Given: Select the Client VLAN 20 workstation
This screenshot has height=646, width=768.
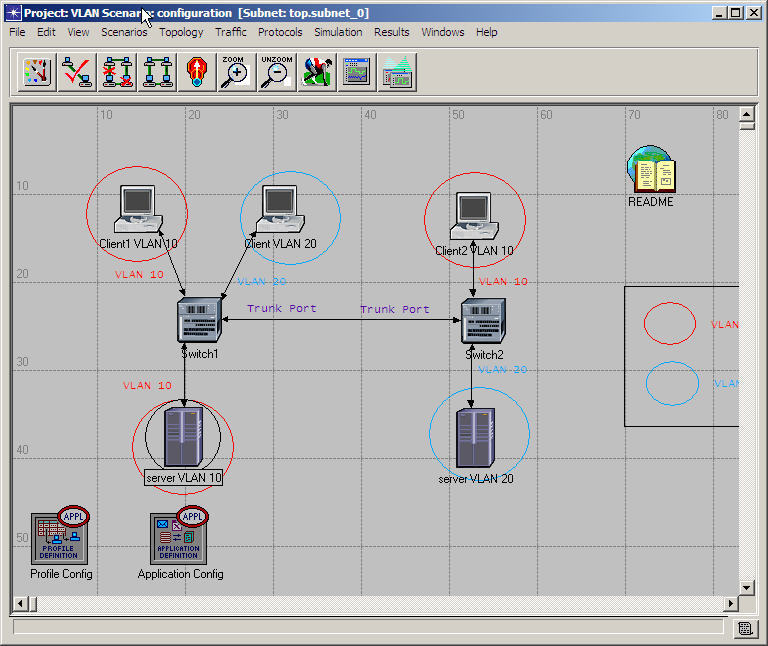Looking at the screenshot, I should [x=280, y=209].
